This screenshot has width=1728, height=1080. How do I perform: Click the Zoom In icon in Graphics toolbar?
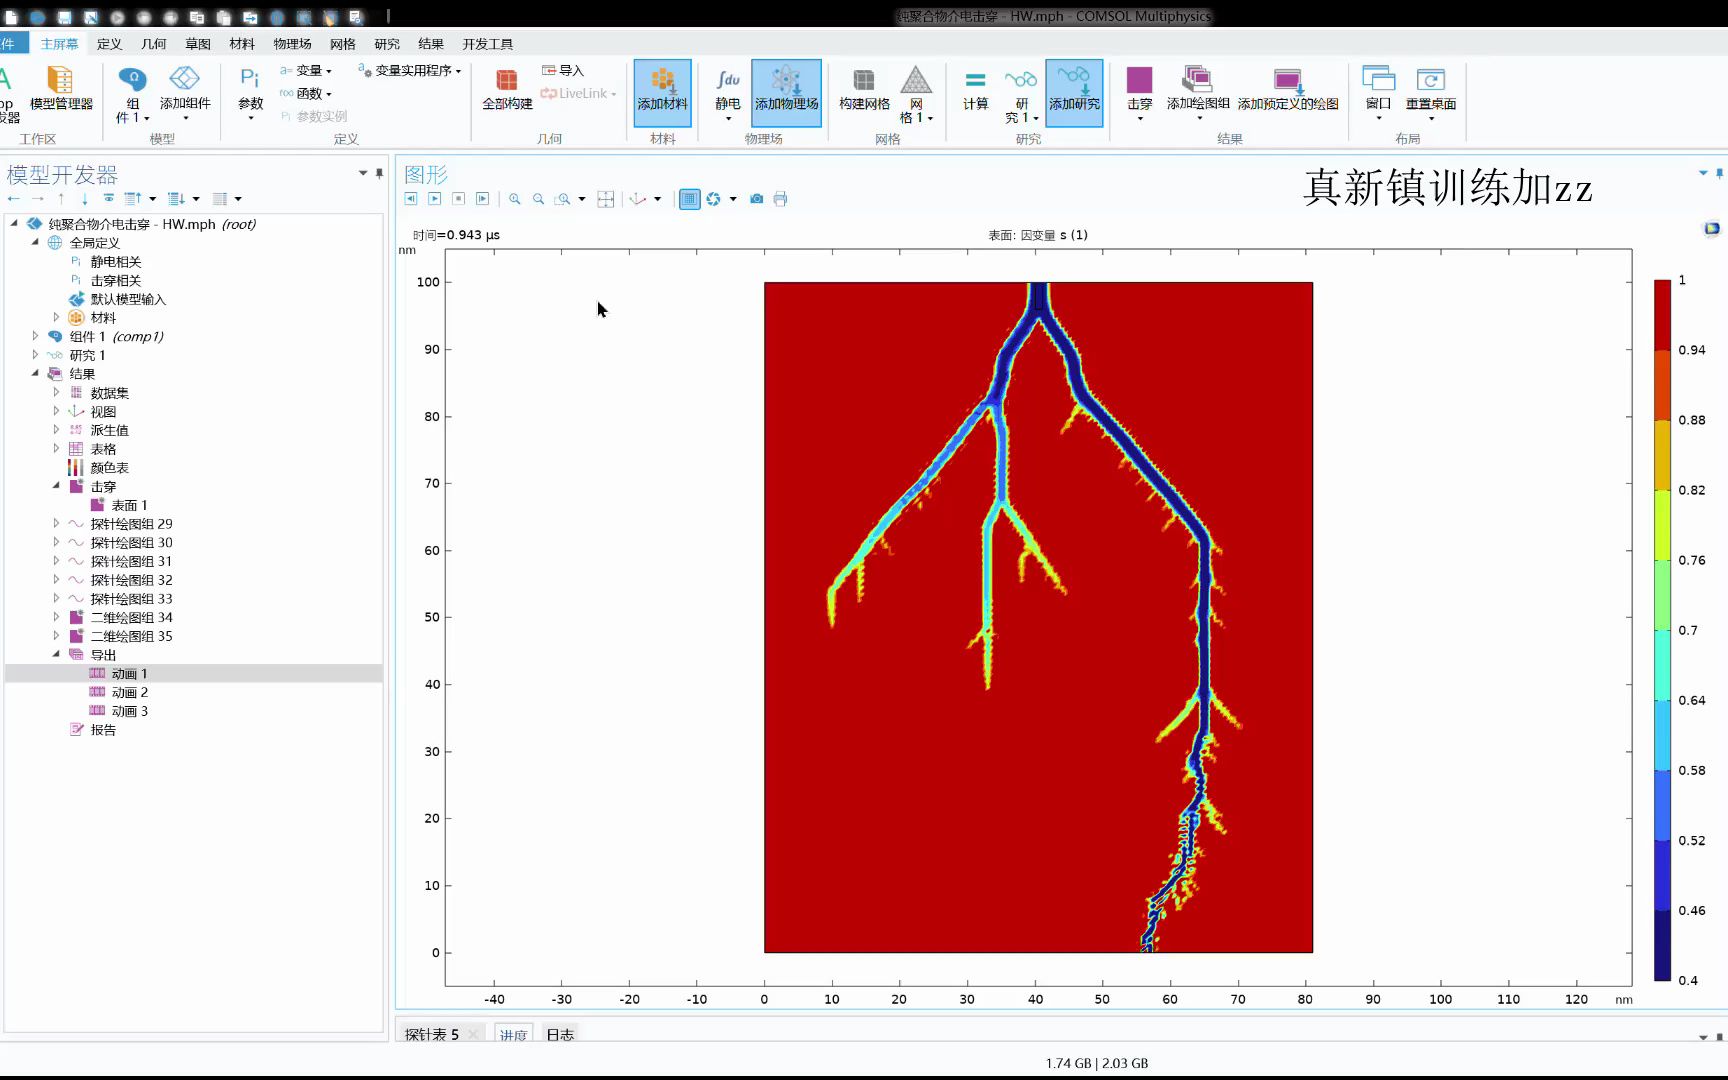pyautogui.click(x=515, y=199)
